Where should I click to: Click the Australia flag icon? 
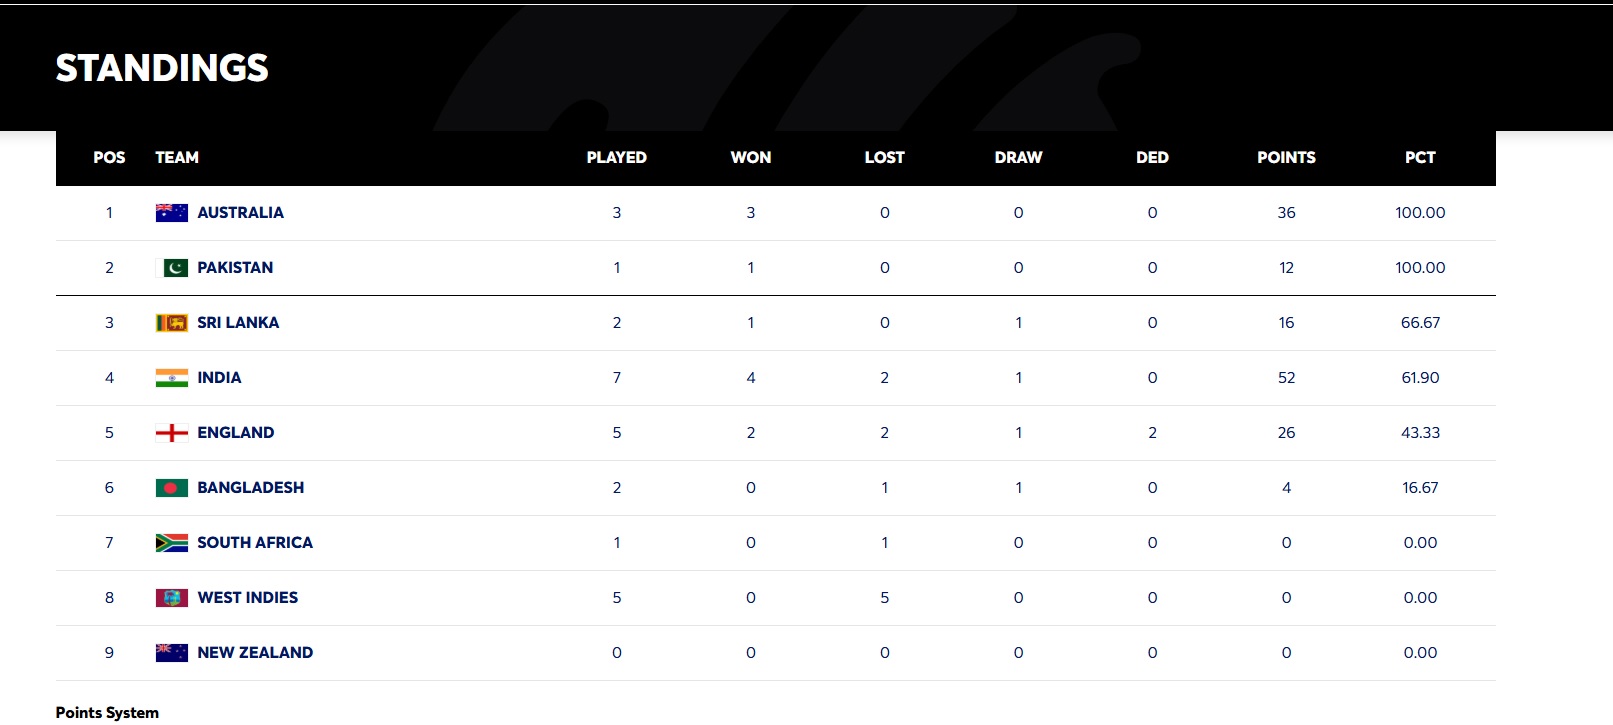172,213
